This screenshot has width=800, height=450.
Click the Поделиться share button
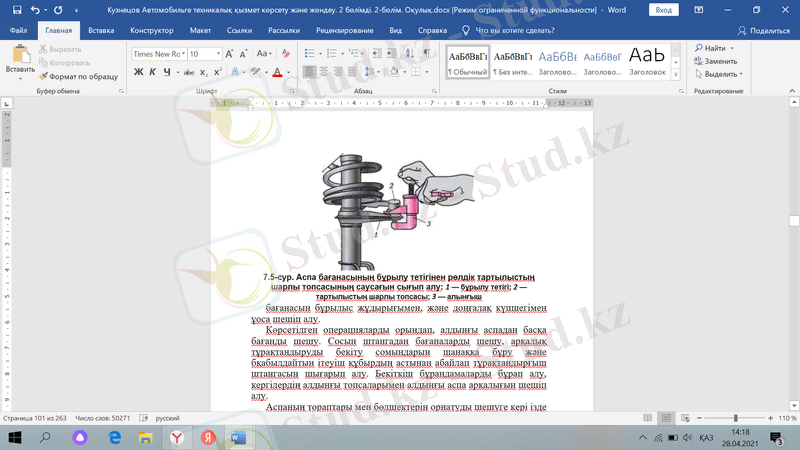click(x=765, y=30)
